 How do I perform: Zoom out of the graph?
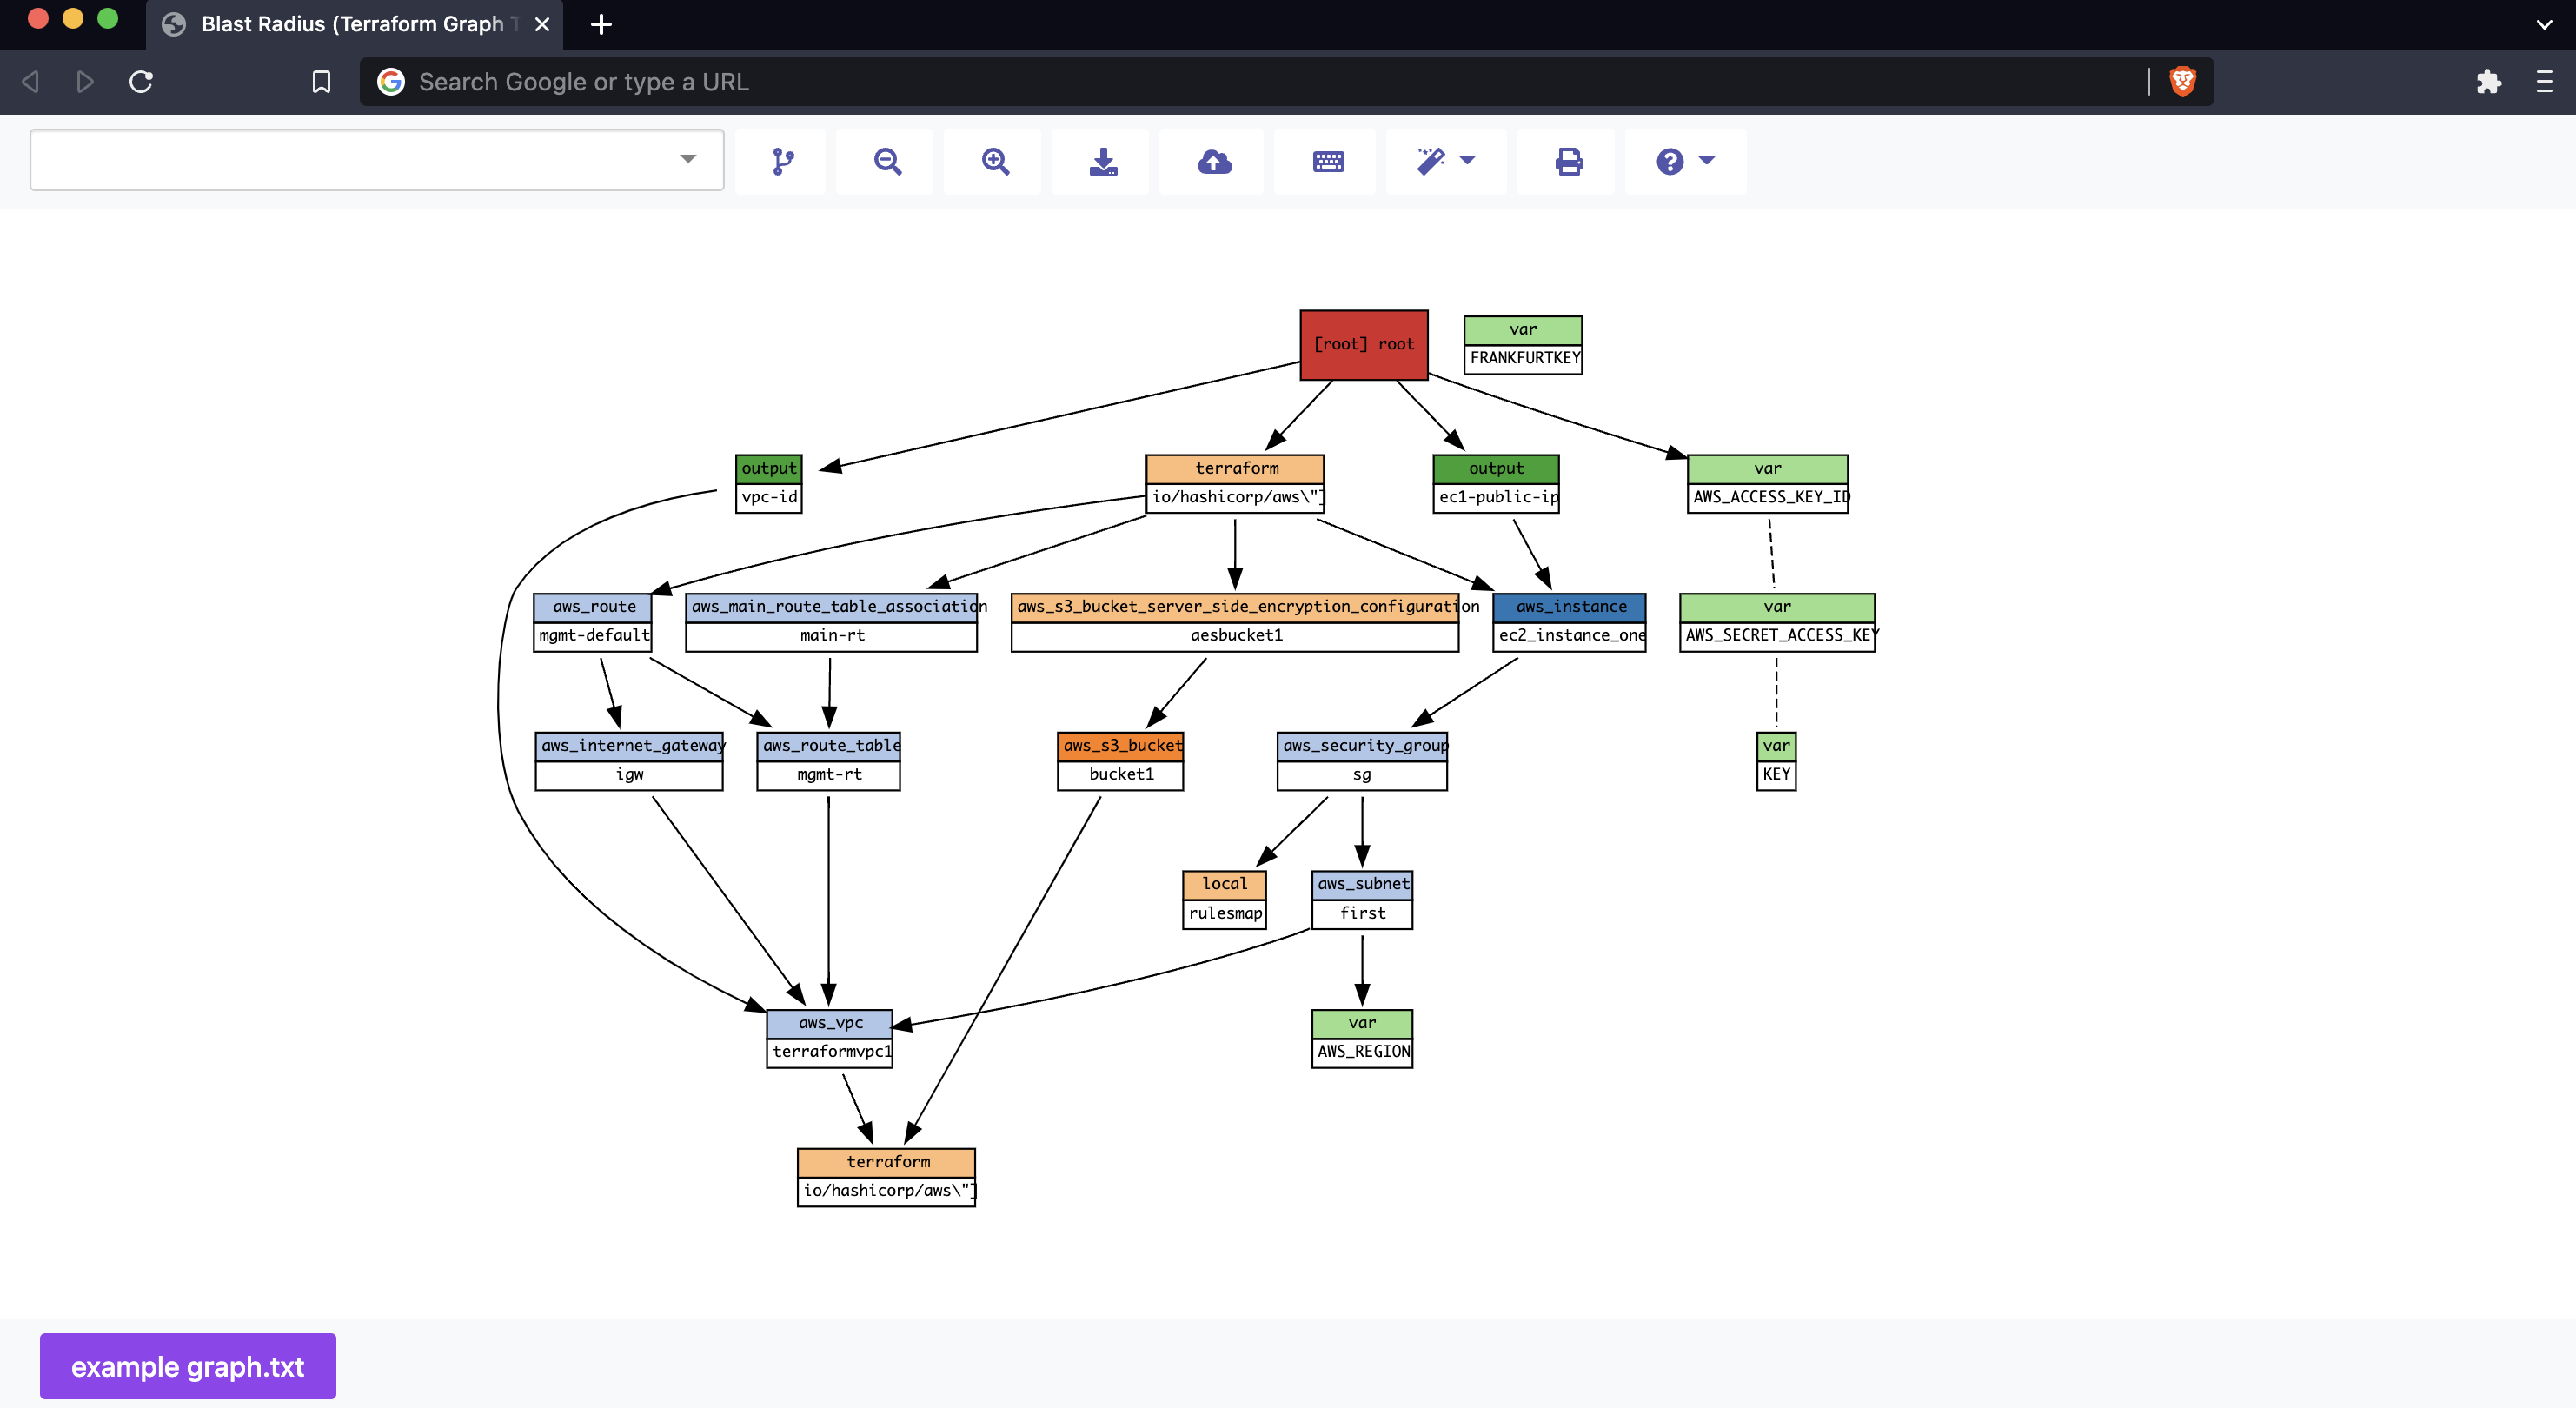click(887, 161)
